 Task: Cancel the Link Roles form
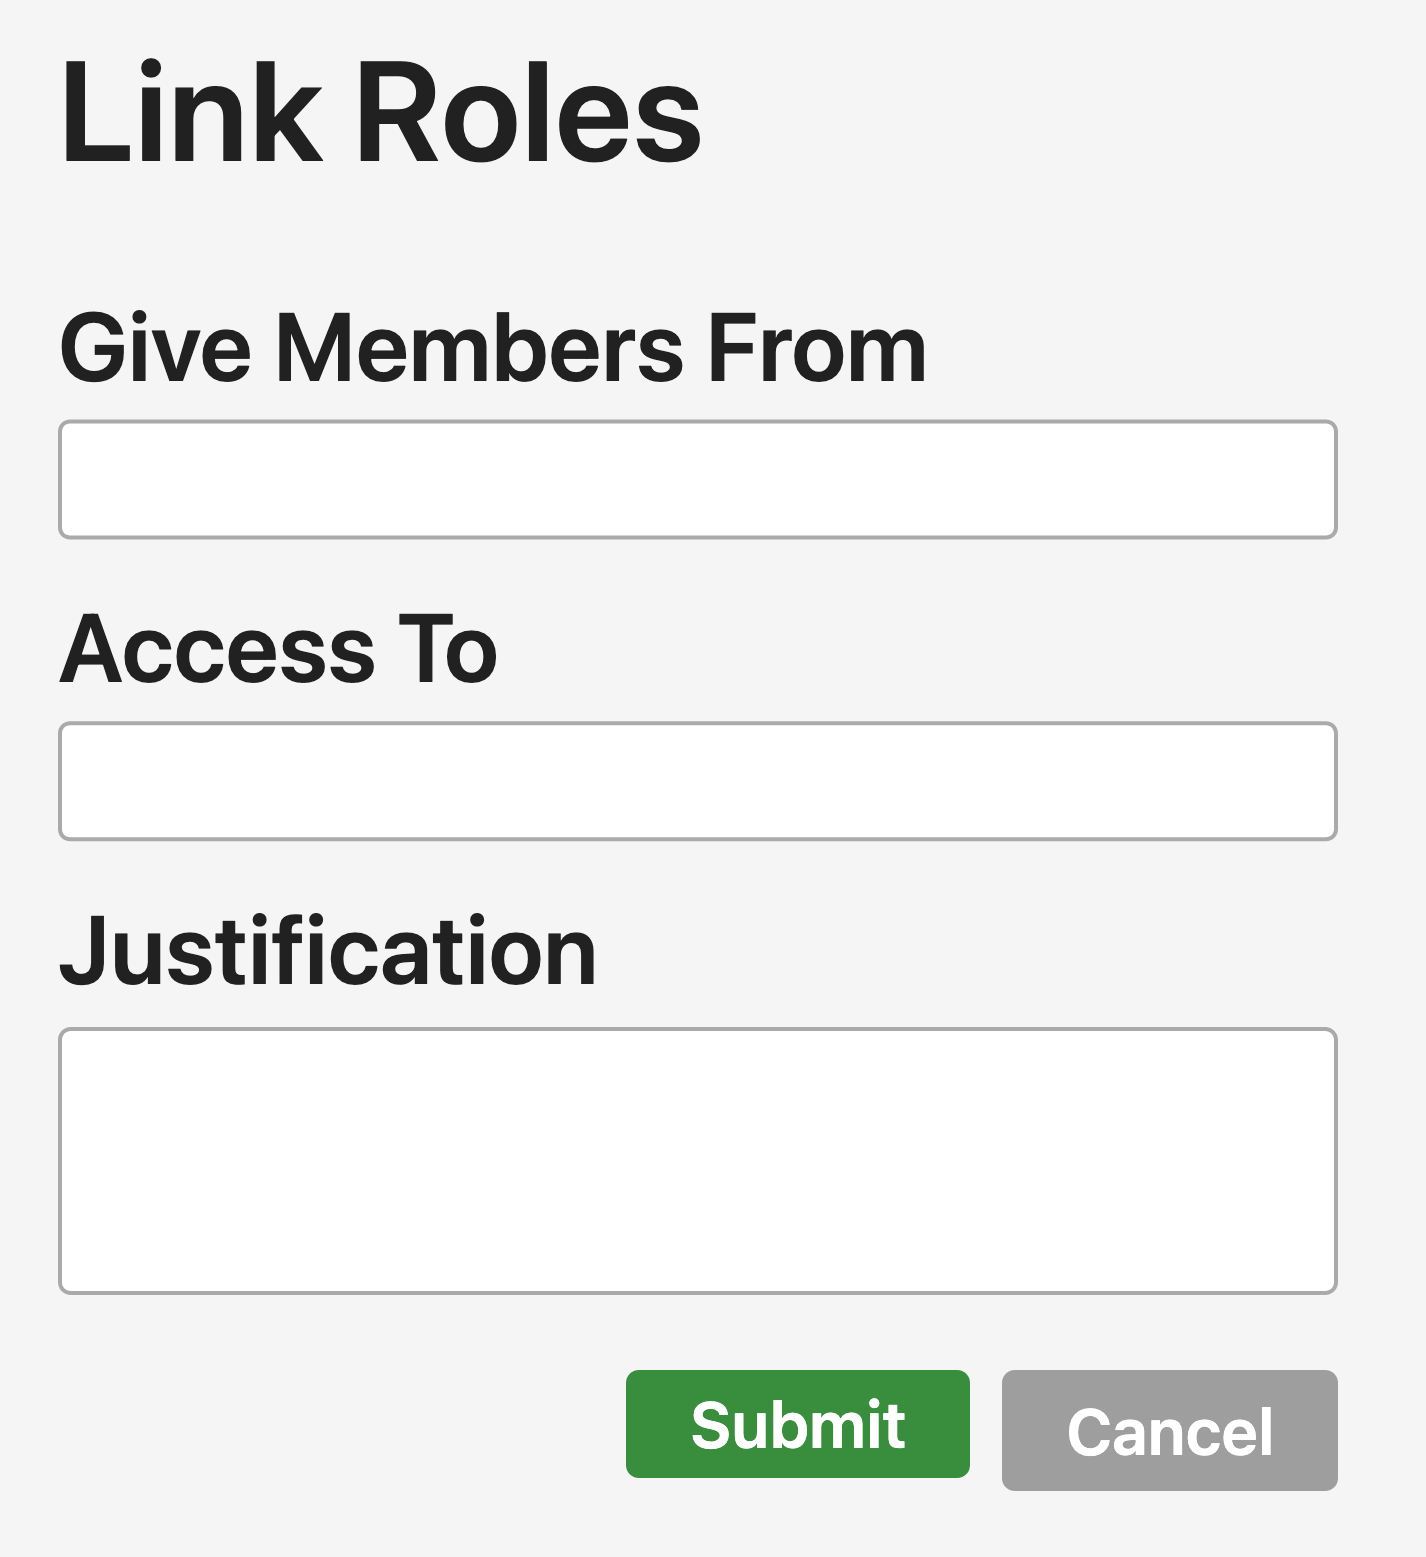coord(1169,1430)
